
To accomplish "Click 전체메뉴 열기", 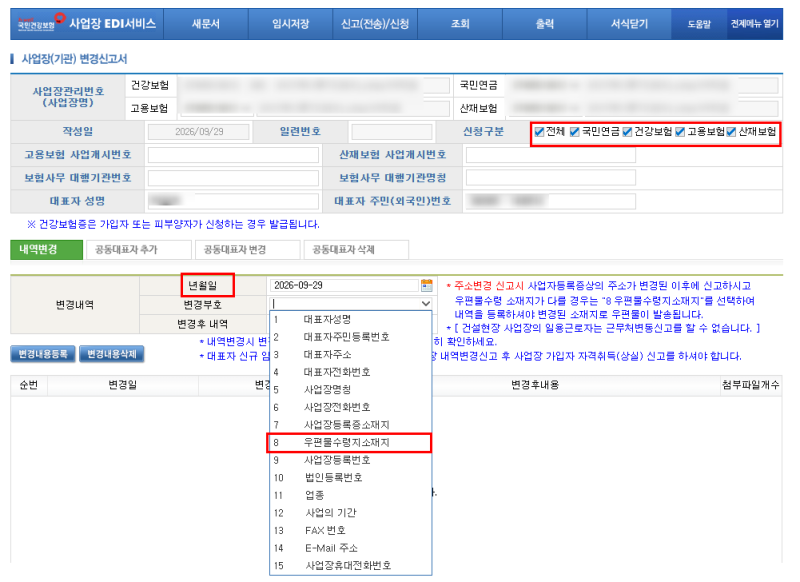I will [x=755, y=23].
